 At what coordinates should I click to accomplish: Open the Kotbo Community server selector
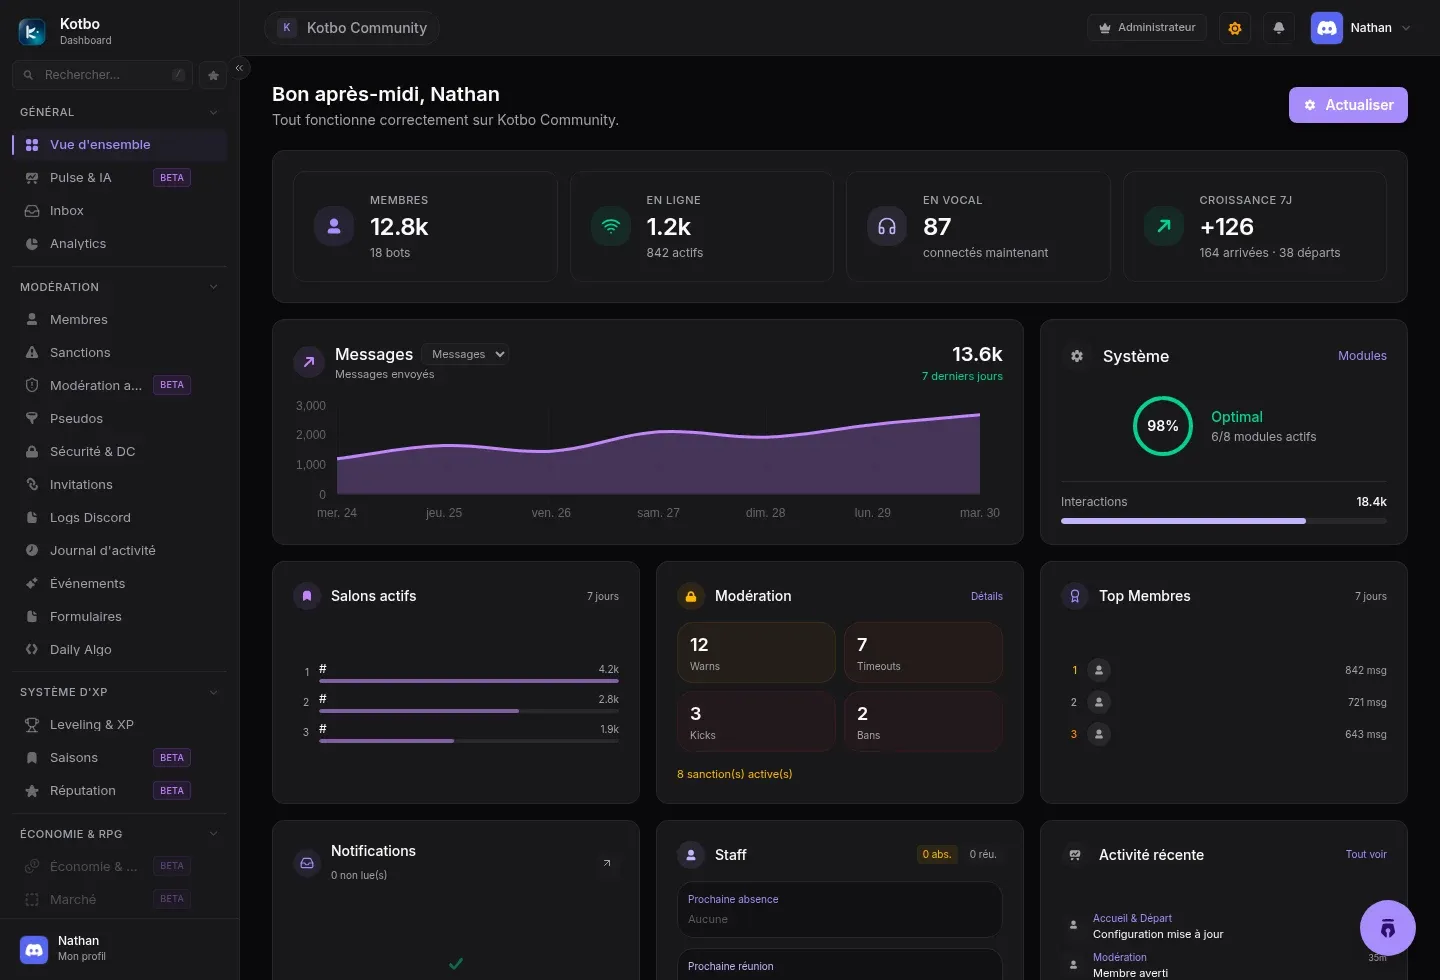coord(352,28)
